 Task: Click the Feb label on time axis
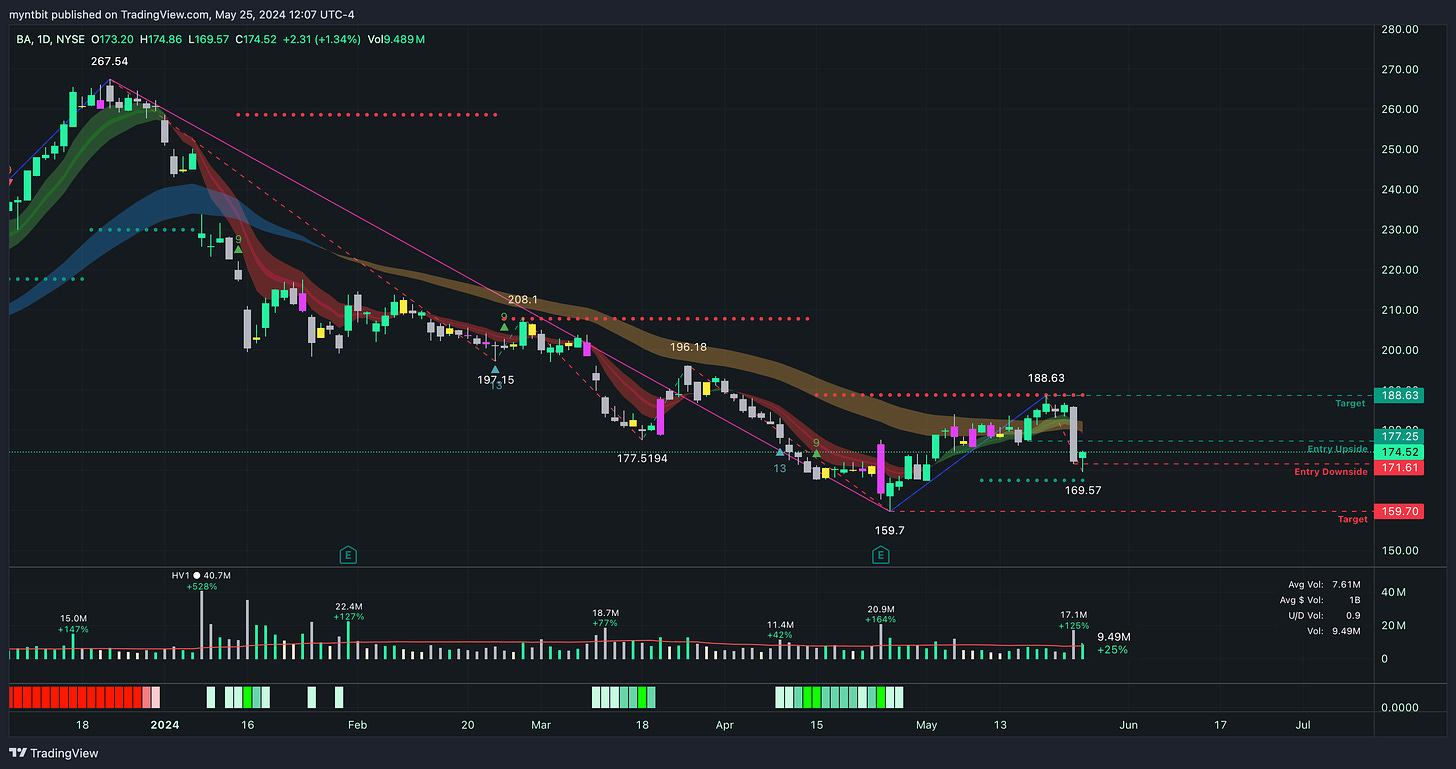point(357,725)
